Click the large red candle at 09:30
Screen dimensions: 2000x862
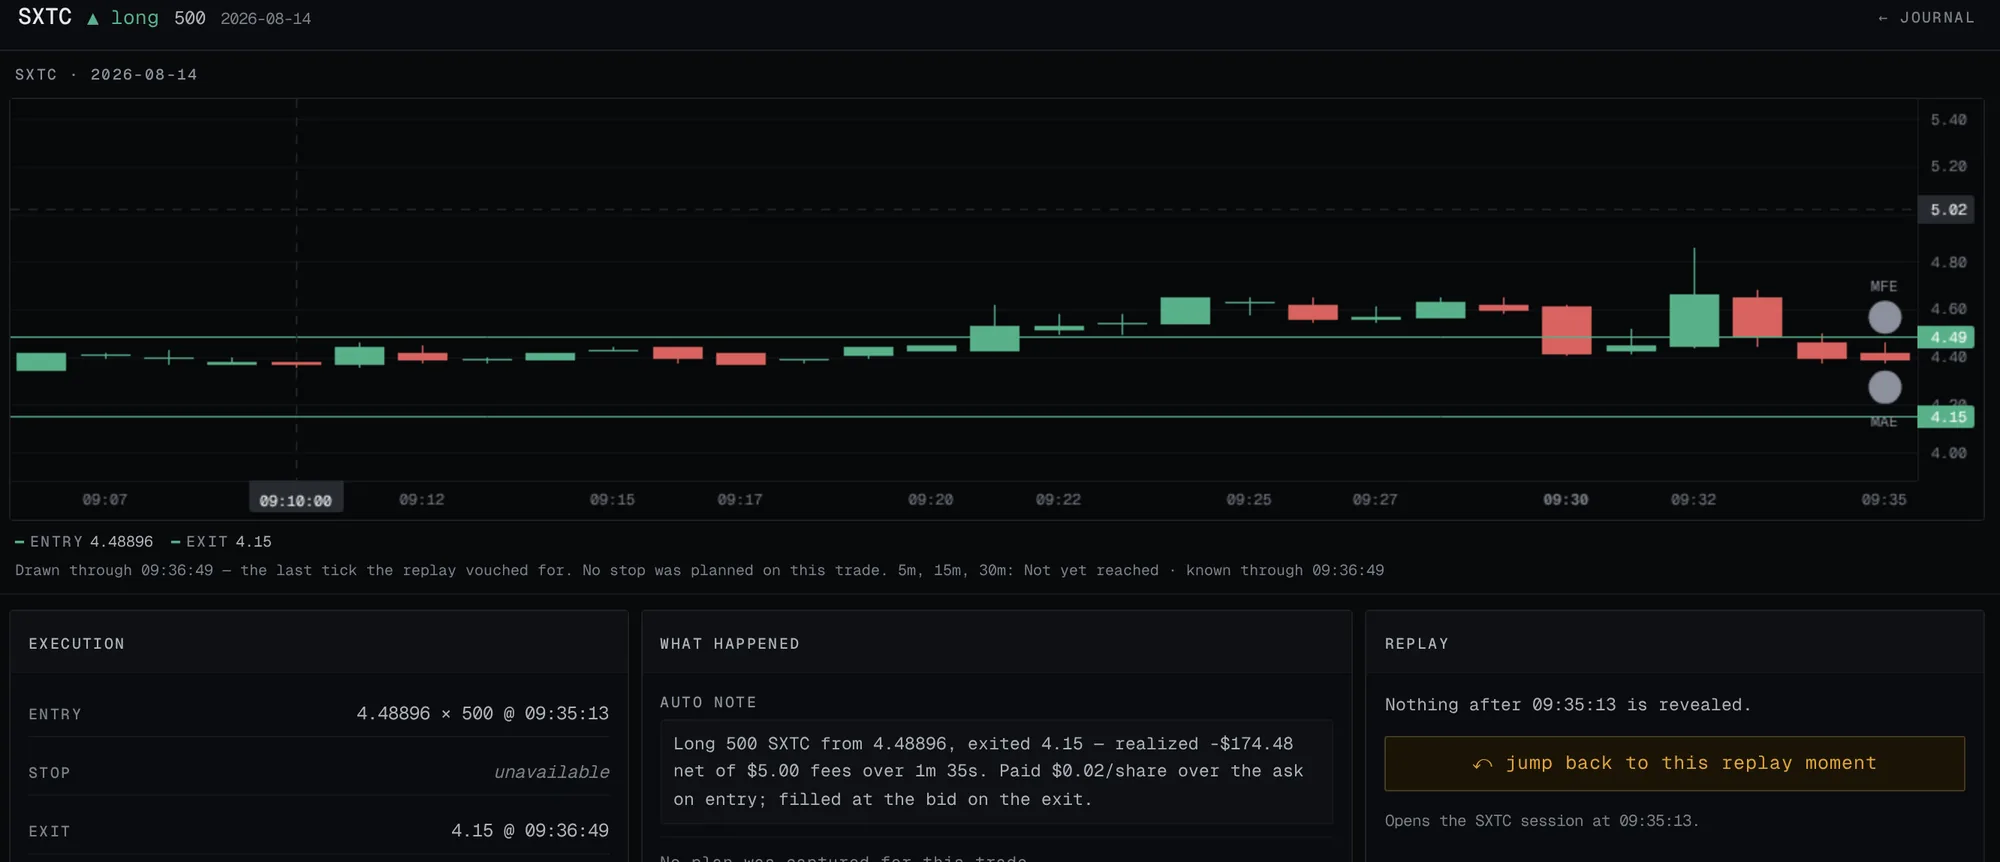pyautogui.click(x=1566, y=330)
